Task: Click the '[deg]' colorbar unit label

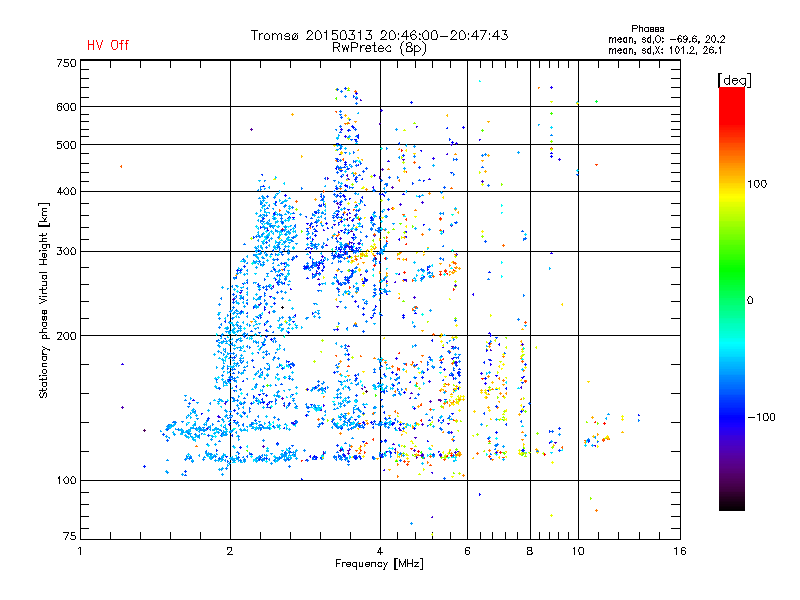Action: click(734, 80)
